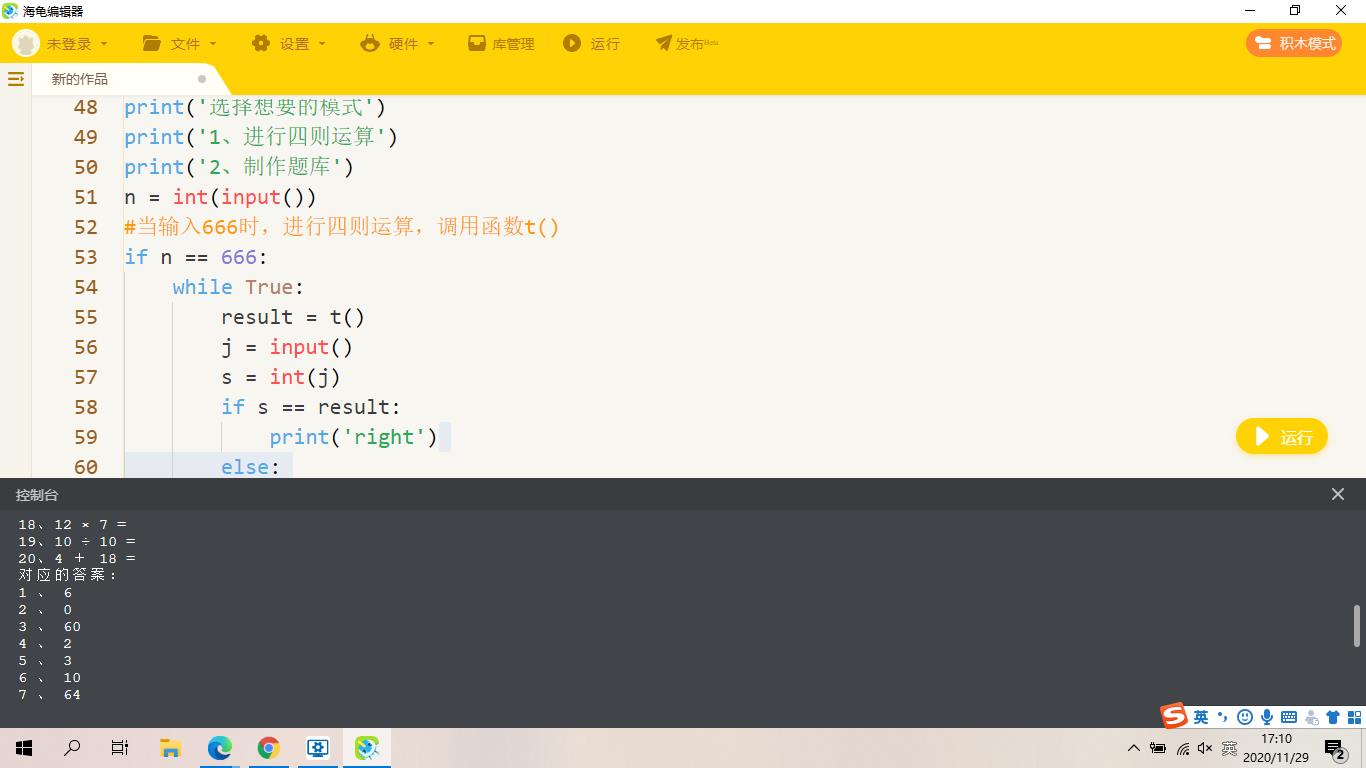1366x768 pixels.
Task: Click the hardware icon beside 硬件
Action: pyautogui.click(x=370, y=43)
